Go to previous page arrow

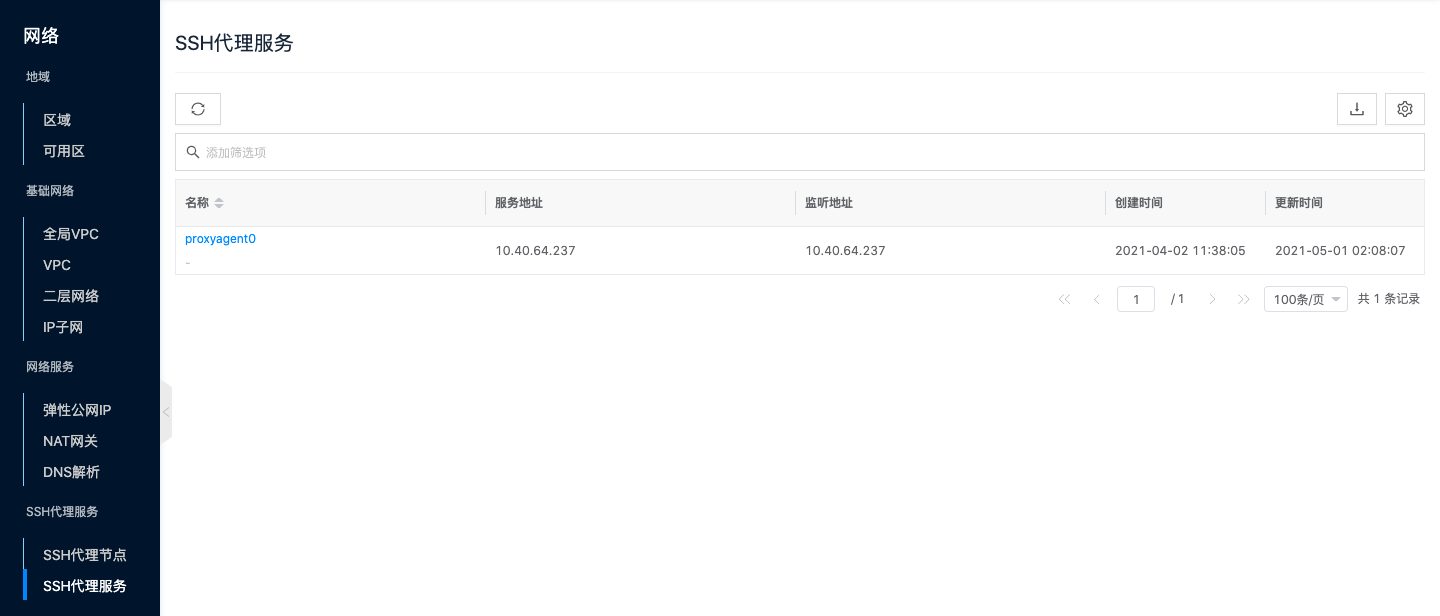[1097, 299]
